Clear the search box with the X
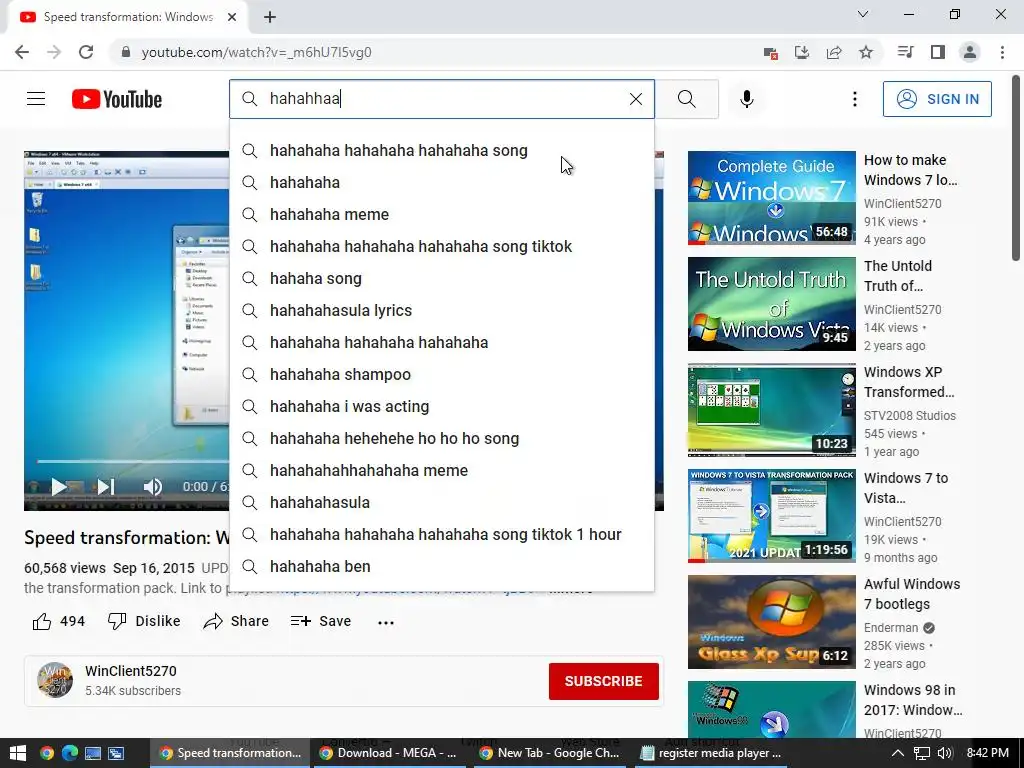Image resolution: width=1024 pixels, height=768 pixels. click(635, 99)
